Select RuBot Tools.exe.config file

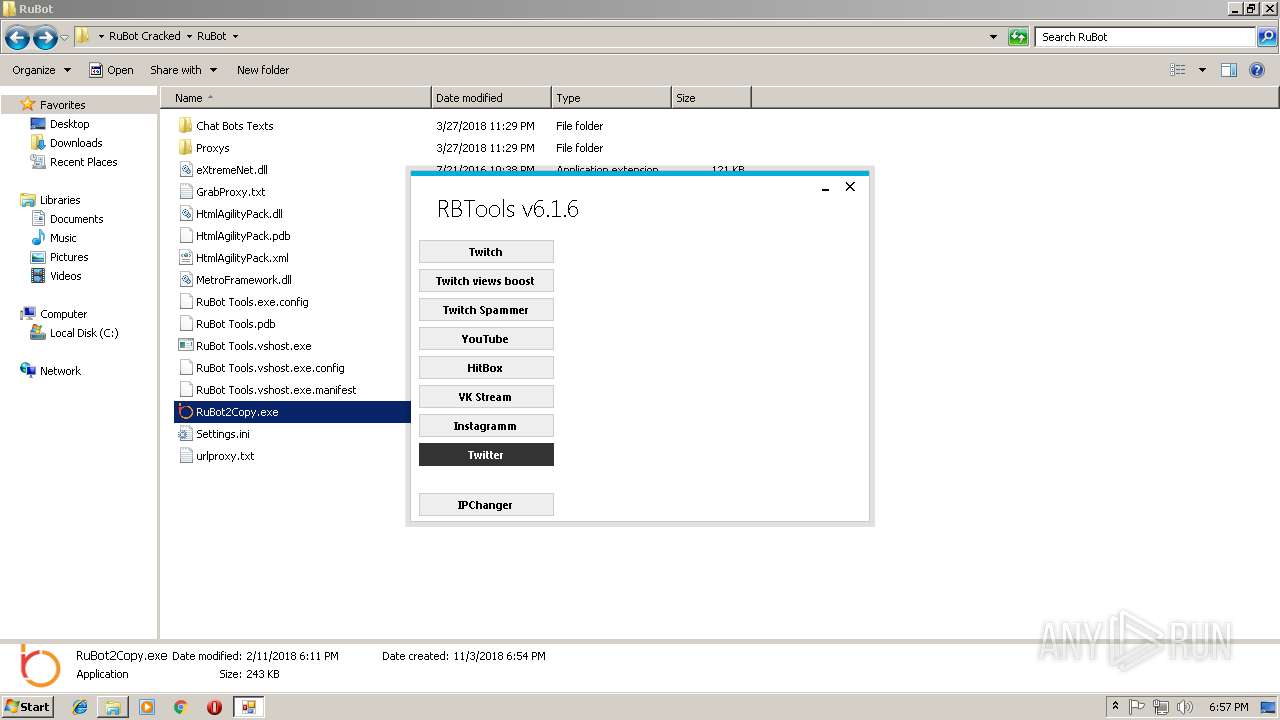pos(252,302)
